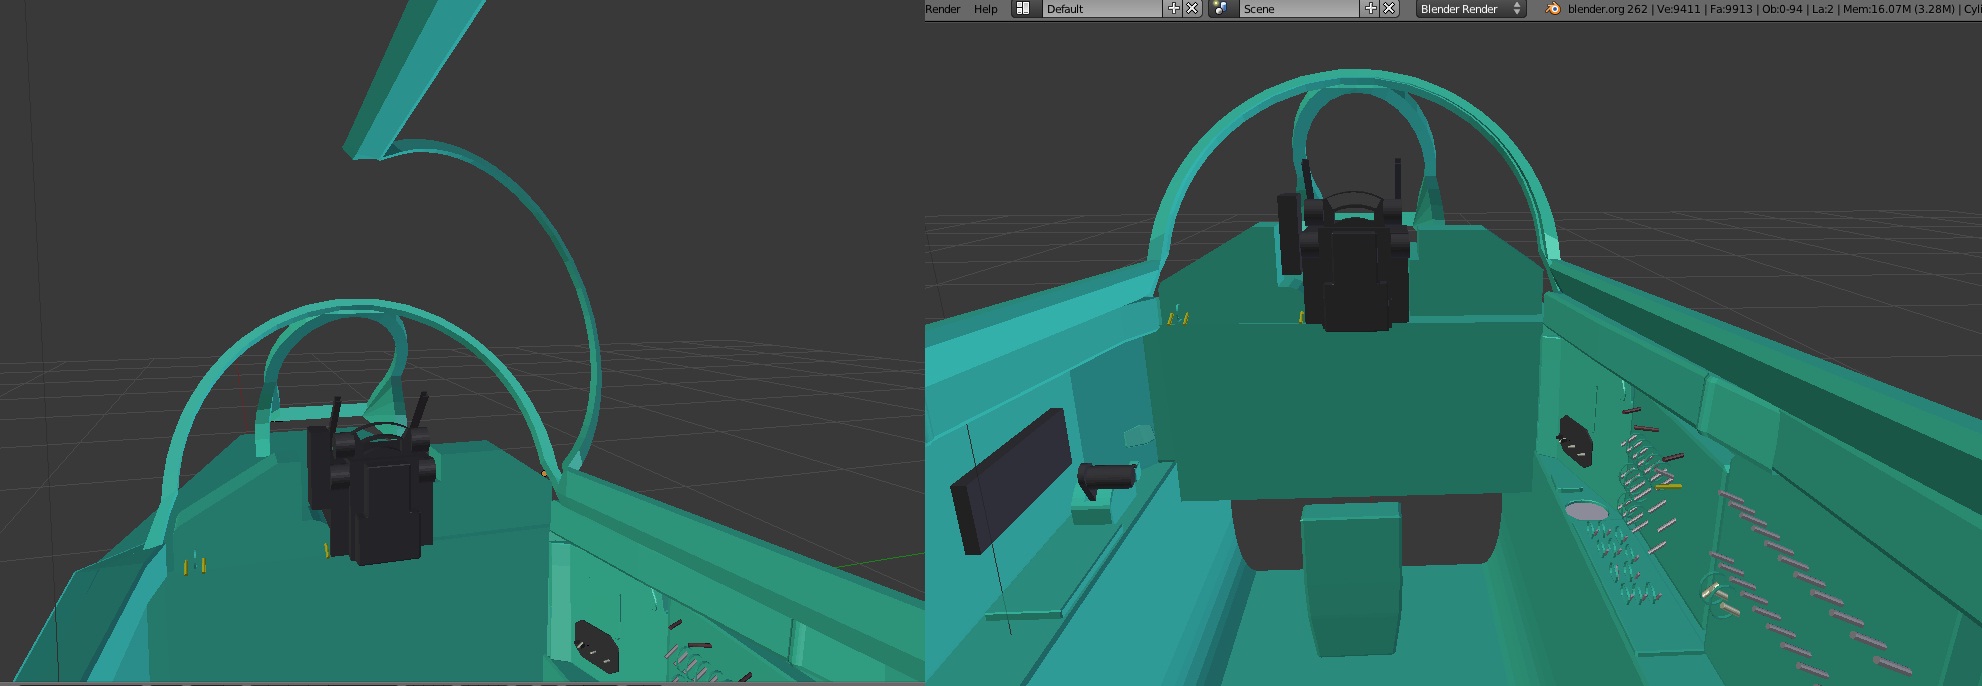This screenshot has height=686, width=1982.
Task: Add a new screen layout with plus
Action: point(1174,8)
